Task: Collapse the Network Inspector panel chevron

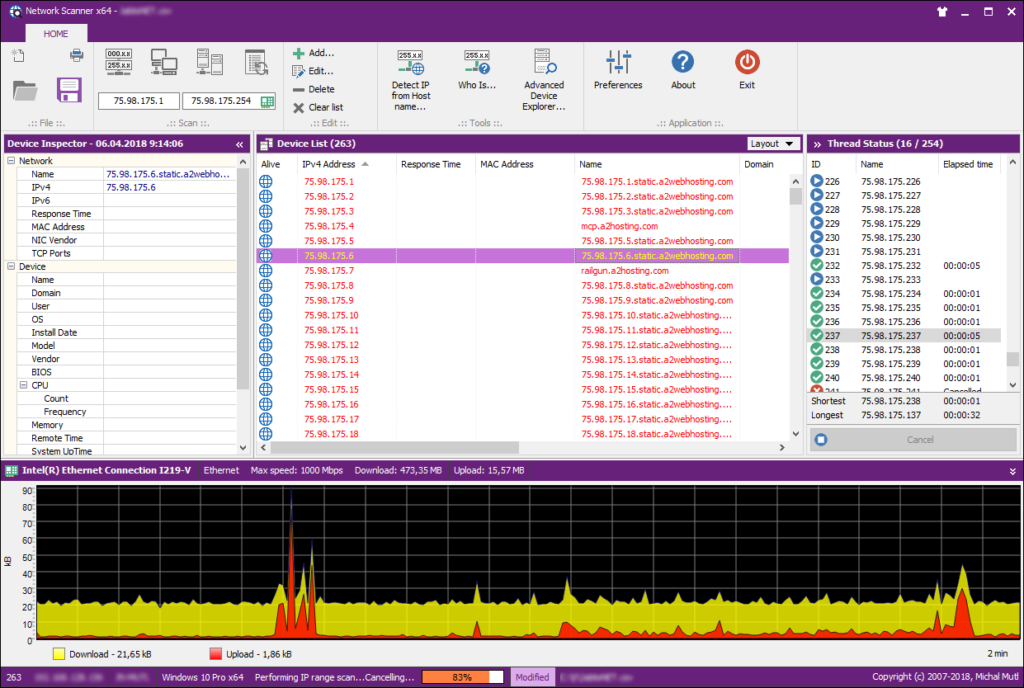Action: coord(239,143)
